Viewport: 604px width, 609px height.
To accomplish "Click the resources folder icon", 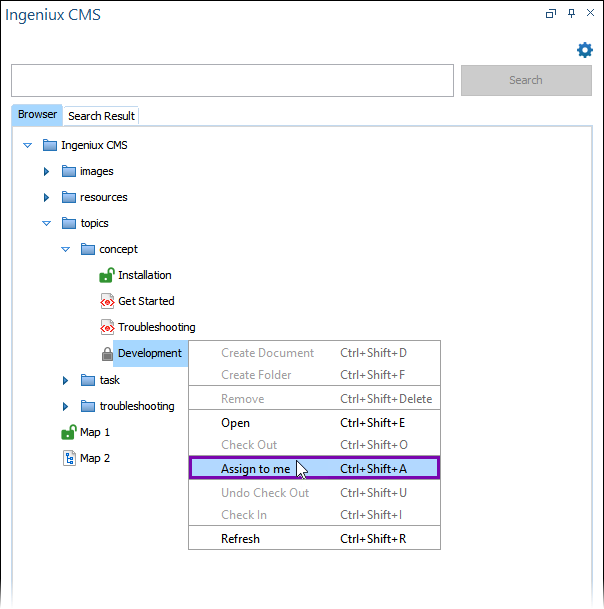I will pyautogui.click(x=69, y=197).
